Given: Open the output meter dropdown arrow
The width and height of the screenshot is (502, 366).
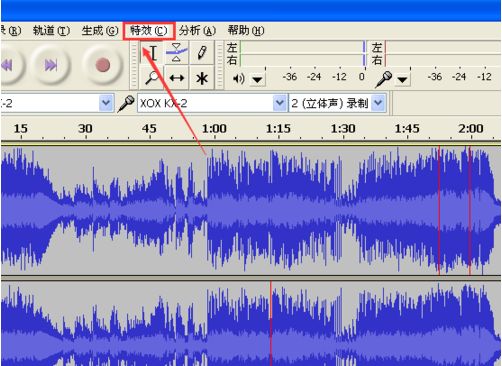Looking at the screenshot, I should [x=257, y=79].
